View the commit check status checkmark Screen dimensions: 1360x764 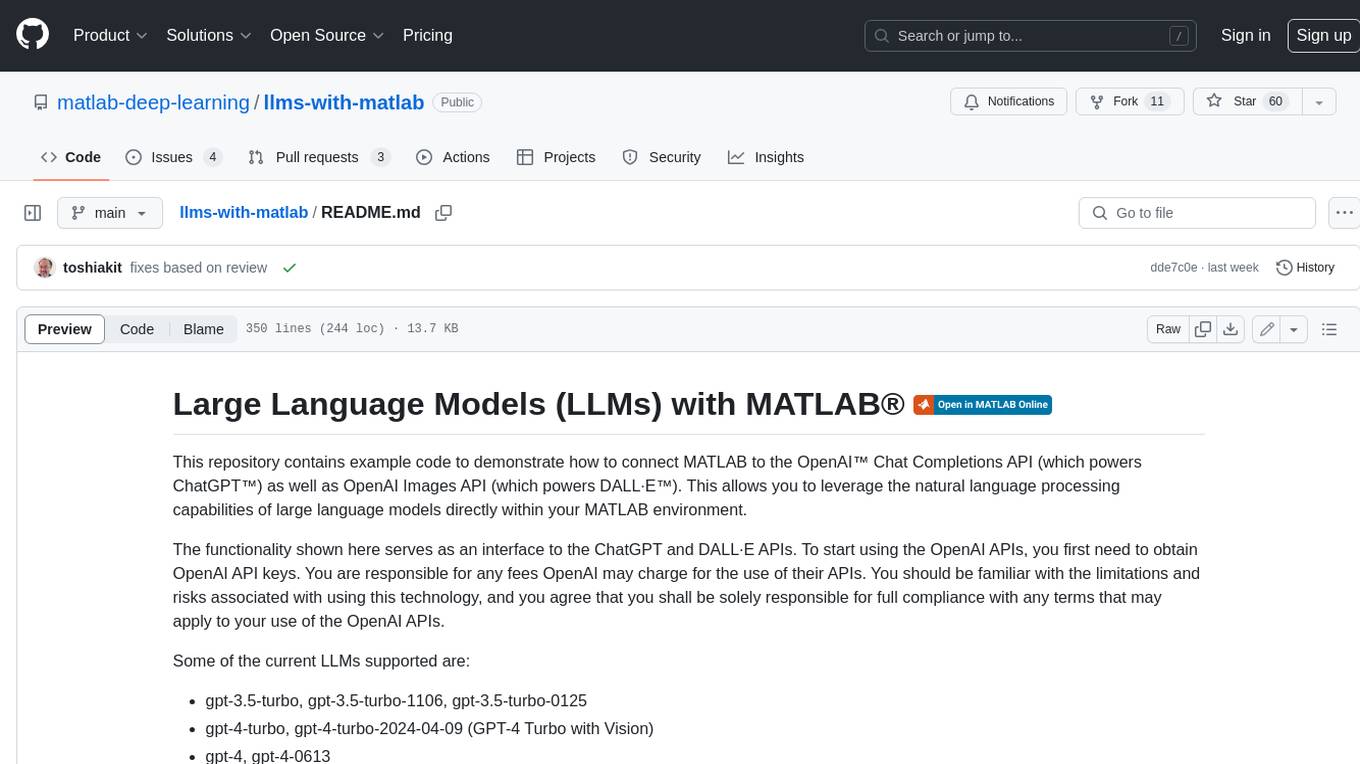tap(289, 268)
